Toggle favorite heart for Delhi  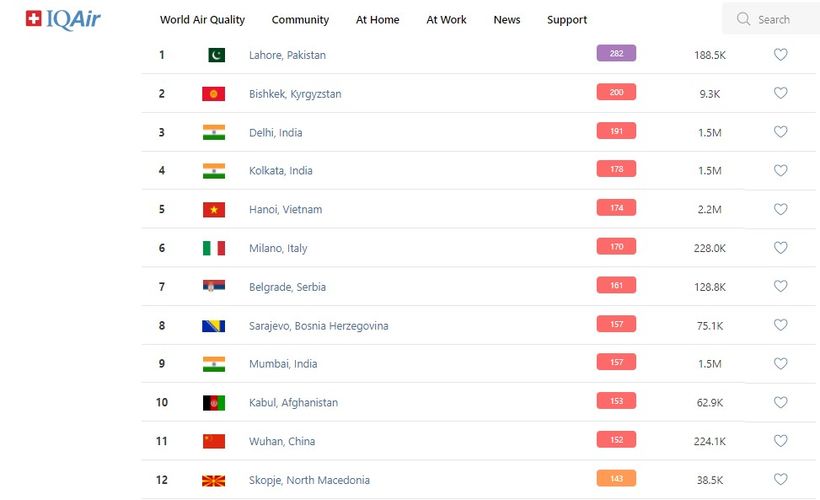point(781,132)
